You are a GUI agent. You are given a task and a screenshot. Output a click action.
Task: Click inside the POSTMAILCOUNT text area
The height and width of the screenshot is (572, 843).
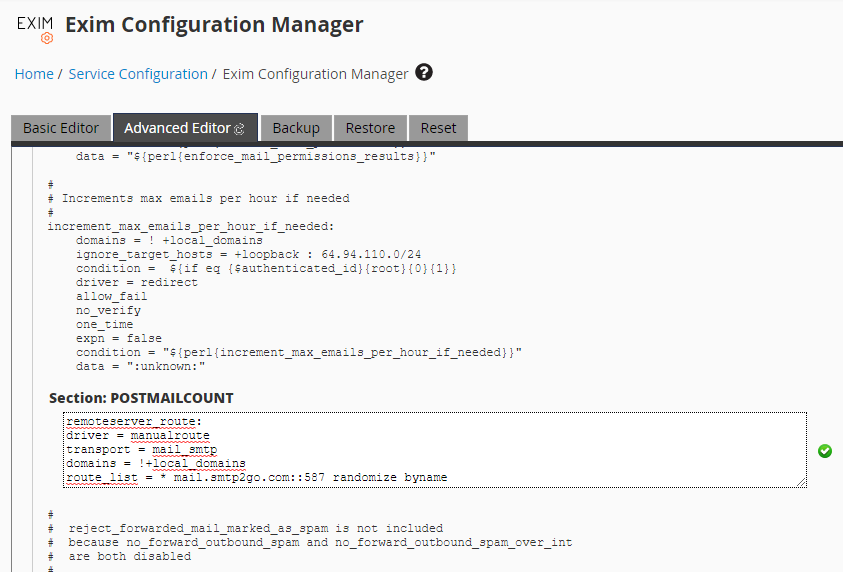pyautogui.click(x=434, y=450)
